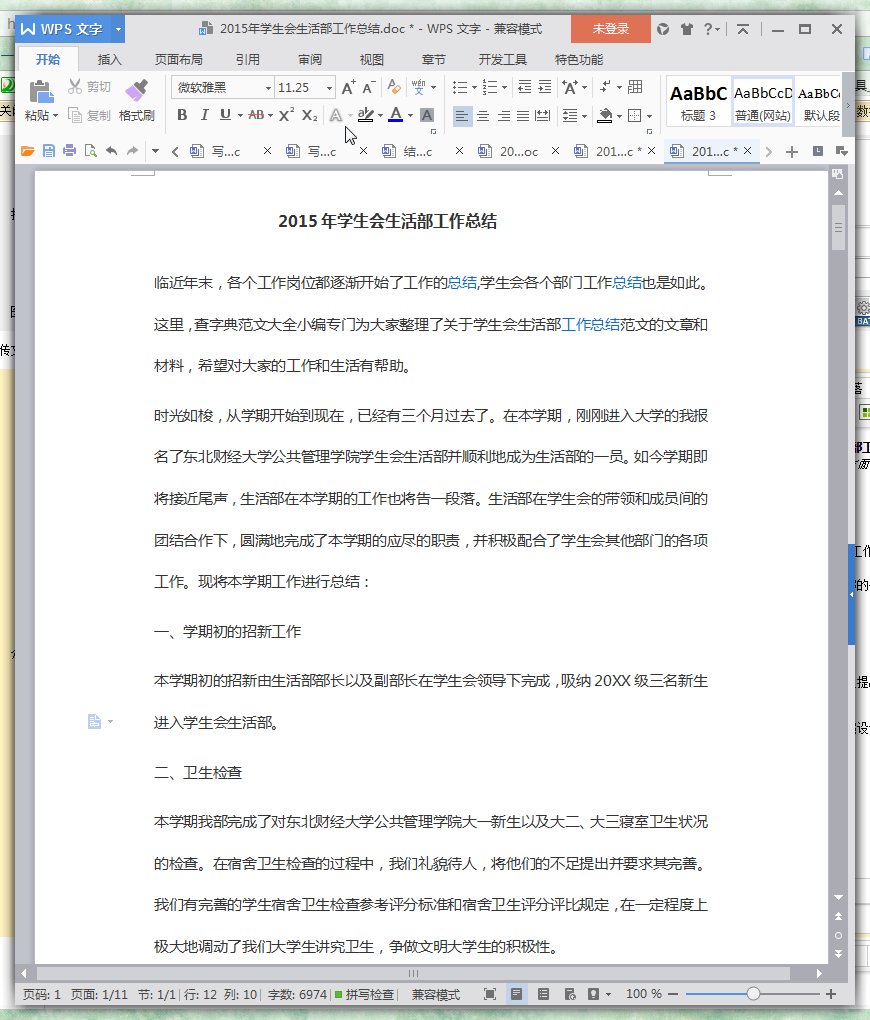Open the 审阅 ribbon tab
This screenshot has width=870, height=1020.
point(310,60)
